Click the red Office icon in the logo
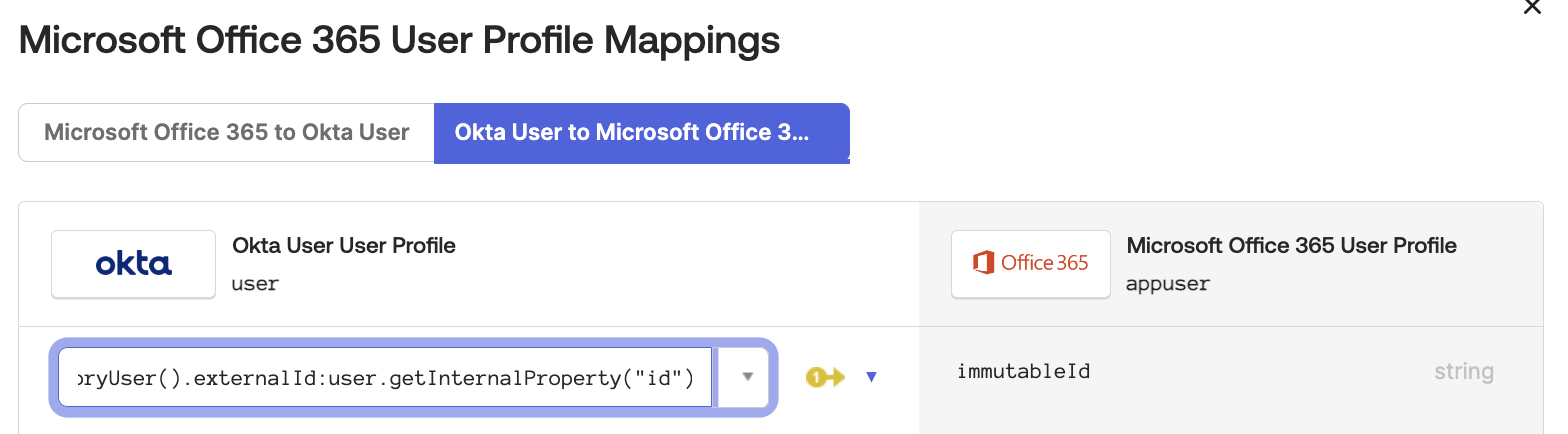The image size is (1568, 434). (x=983, y=263)
